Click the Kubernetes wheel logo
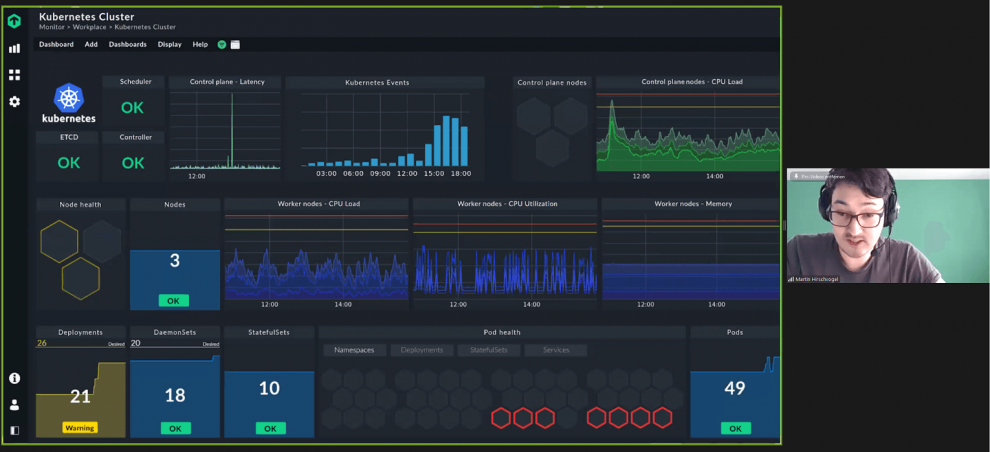The image size is (990, 452). (69, 98)
